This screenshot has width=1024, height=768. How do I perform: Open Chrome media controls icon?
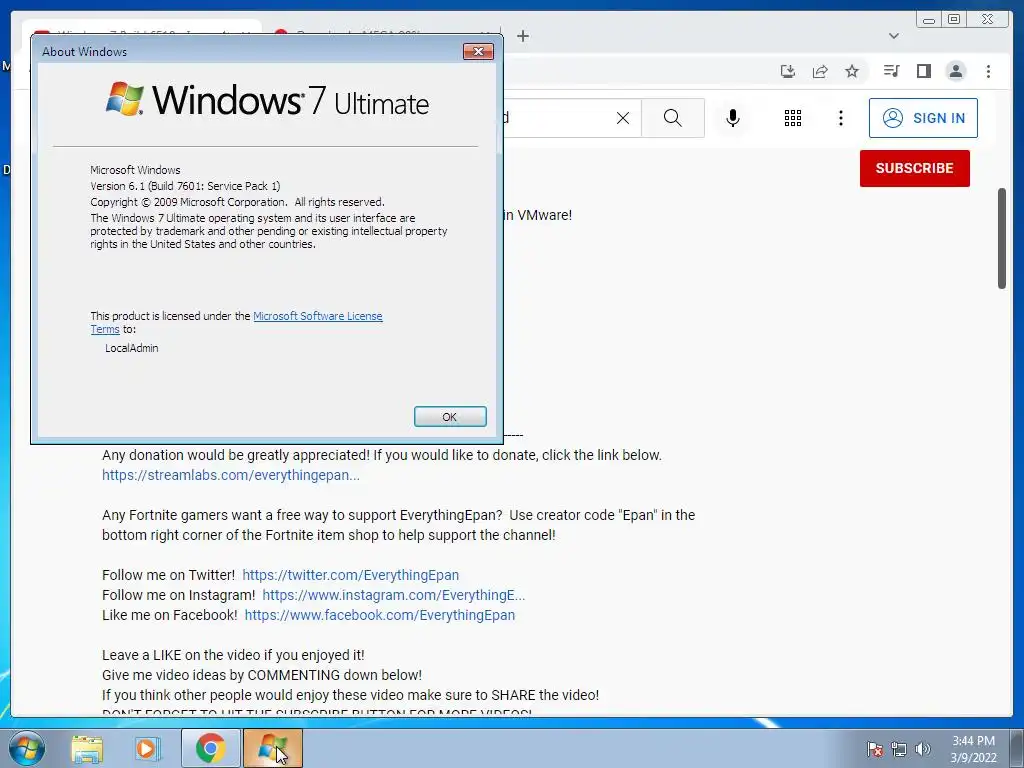coord(891,71)
